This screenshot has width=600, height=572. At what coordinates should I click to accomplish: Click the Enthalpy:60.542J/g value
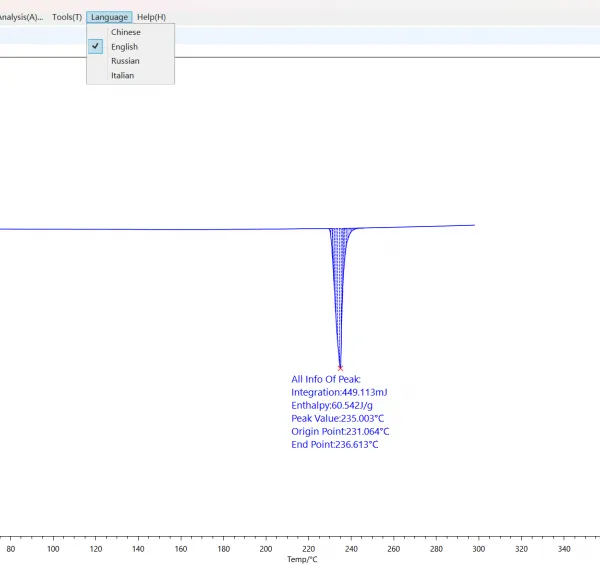click(x=332, y=405)
